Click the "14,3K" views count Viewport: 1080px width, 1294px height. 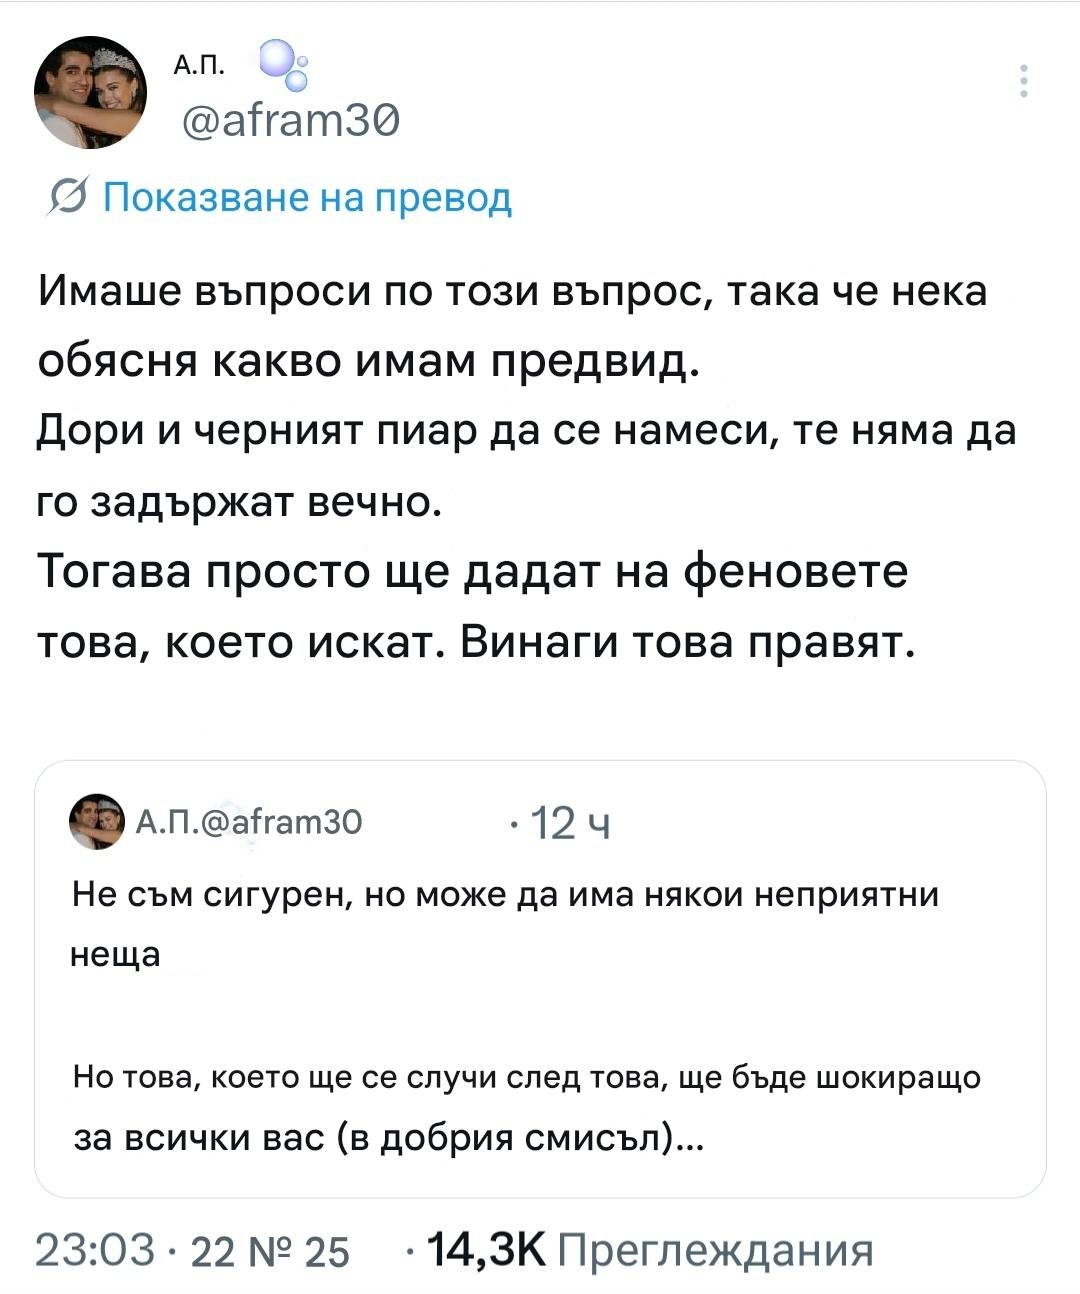coord(486,1250)
